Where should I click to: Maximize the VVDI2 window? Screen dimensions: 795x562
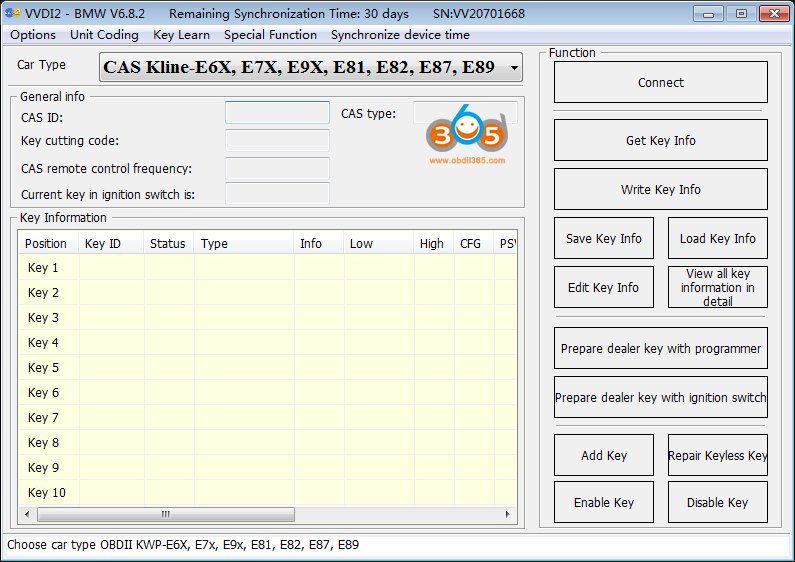741,14
